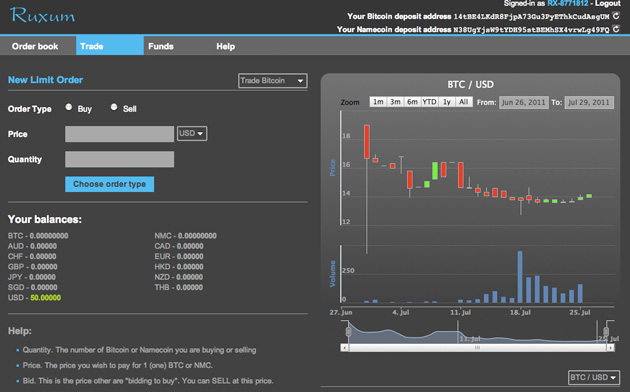Viewport: 630px width, 392px height.
Task: Click the Price input field
Action: tap(119, 134)
